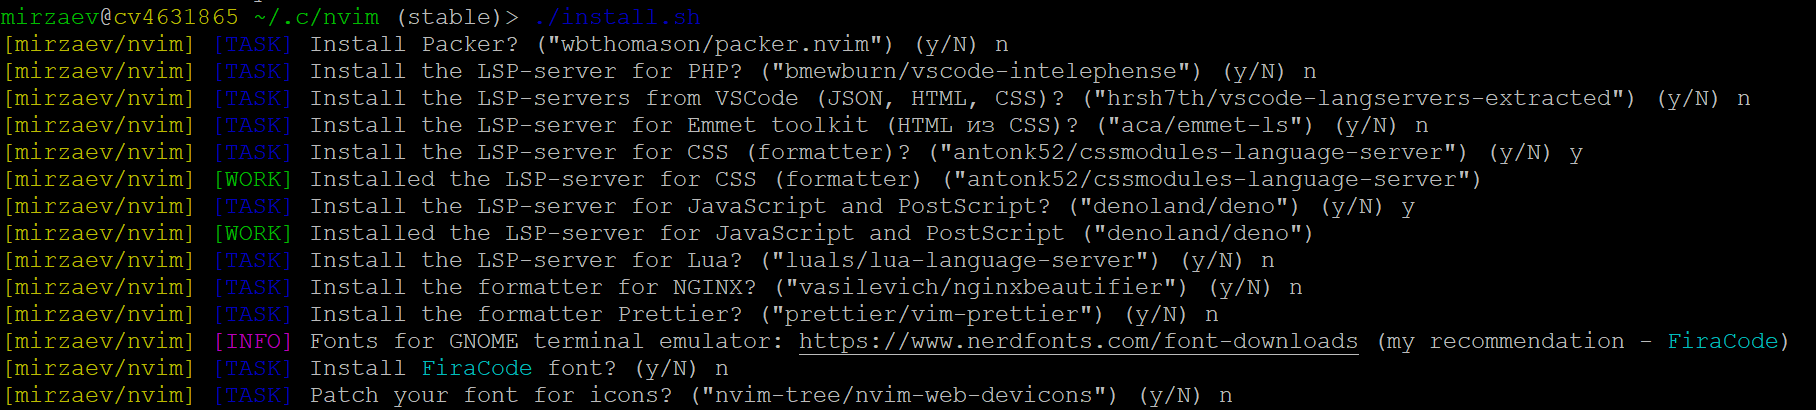Click FiraCode in the recommendation line

1722,342
